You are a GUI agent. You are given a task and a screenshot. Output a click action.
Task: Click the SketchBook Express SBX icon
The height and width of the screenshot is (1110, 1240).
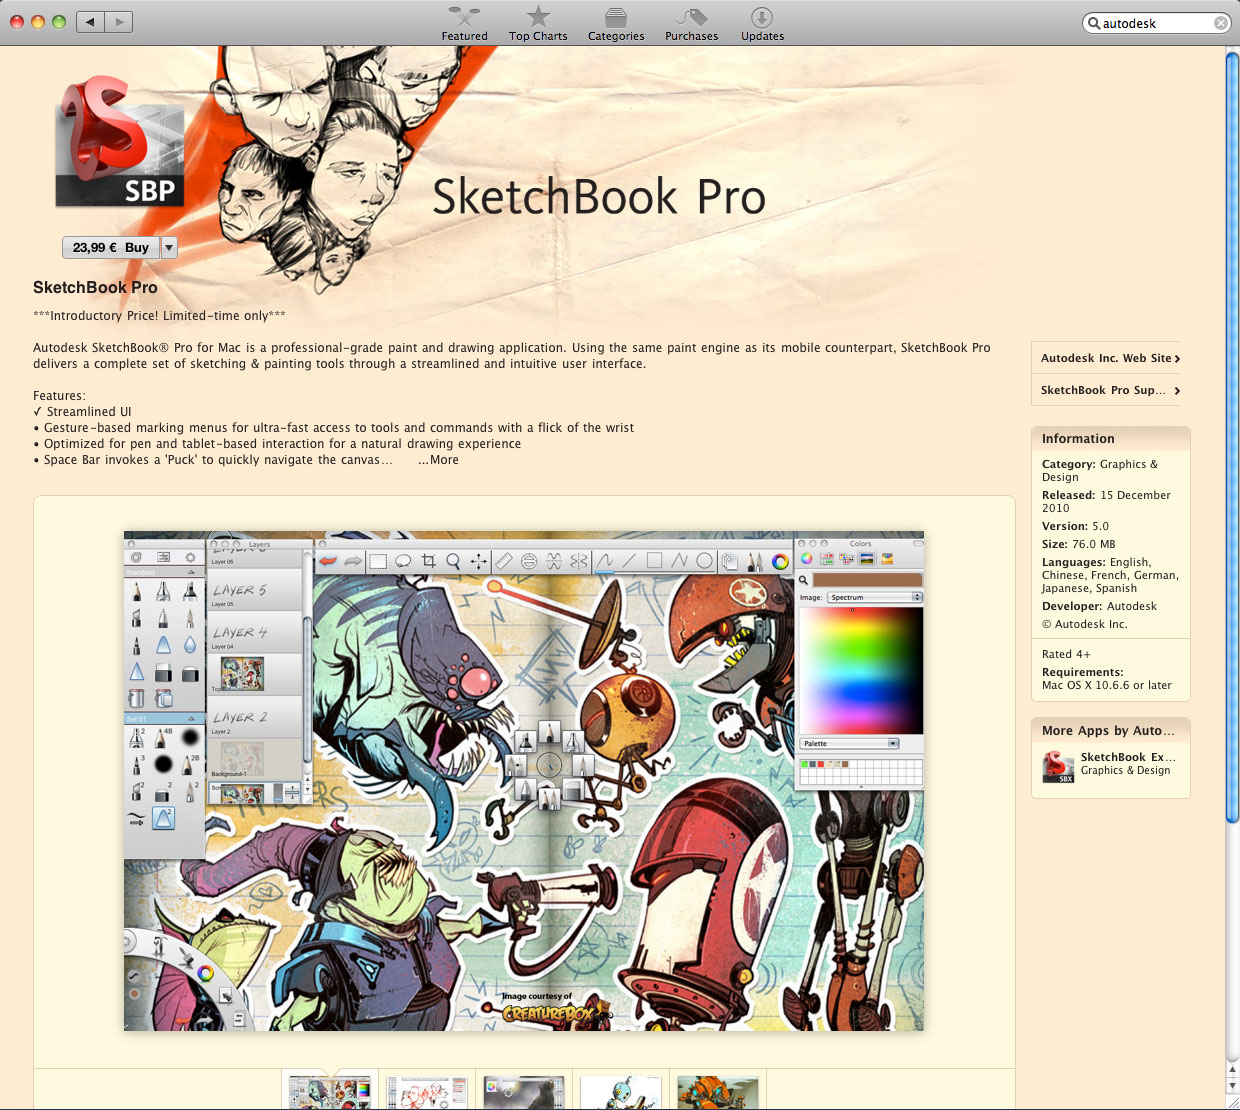[1058, 766]
